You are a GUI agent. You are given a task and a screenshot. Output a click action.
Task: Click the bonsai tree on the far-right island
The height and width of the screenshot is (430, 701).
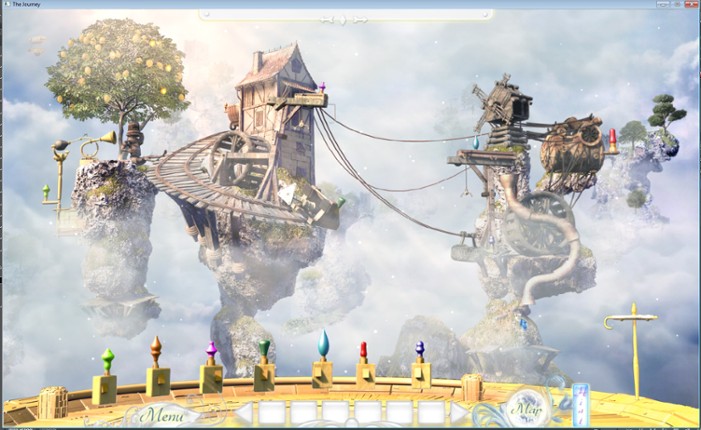[666, 111]
